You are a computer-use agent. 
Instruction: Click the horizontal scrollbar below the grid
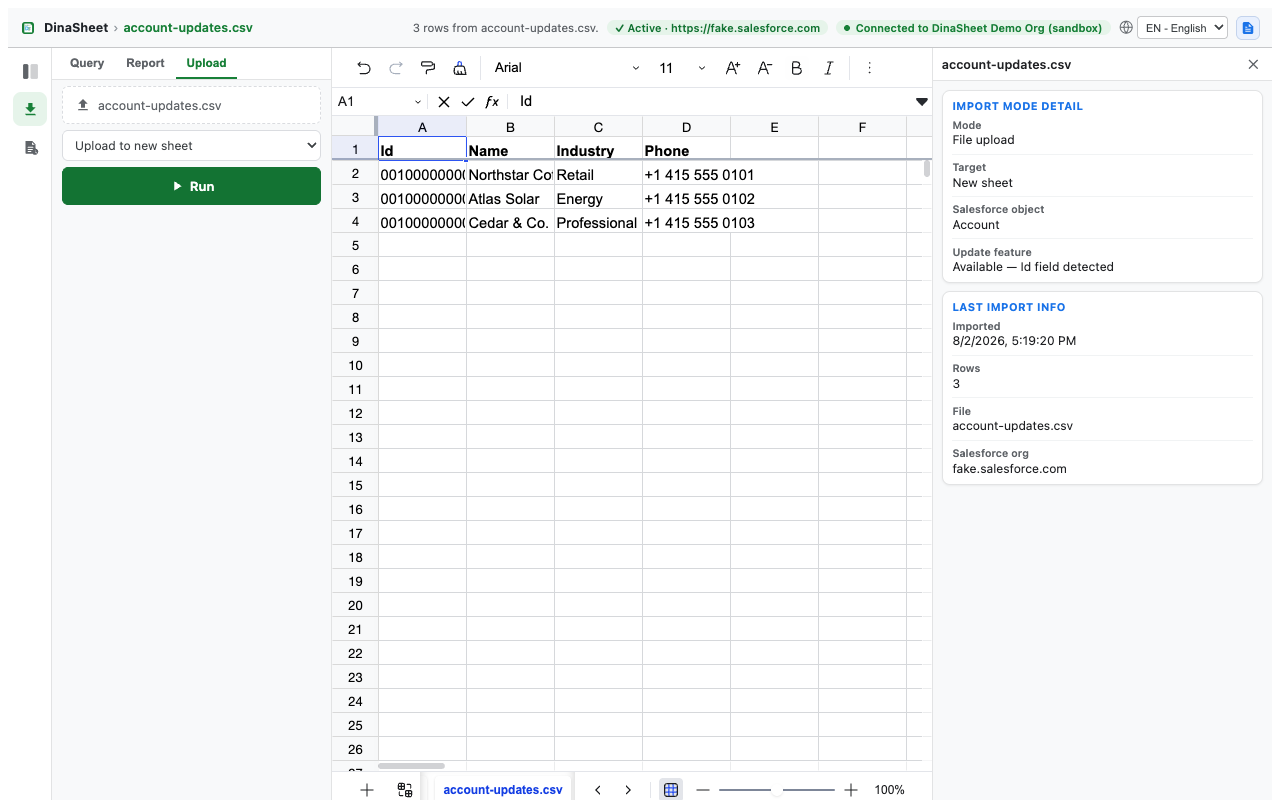(411, 766)
